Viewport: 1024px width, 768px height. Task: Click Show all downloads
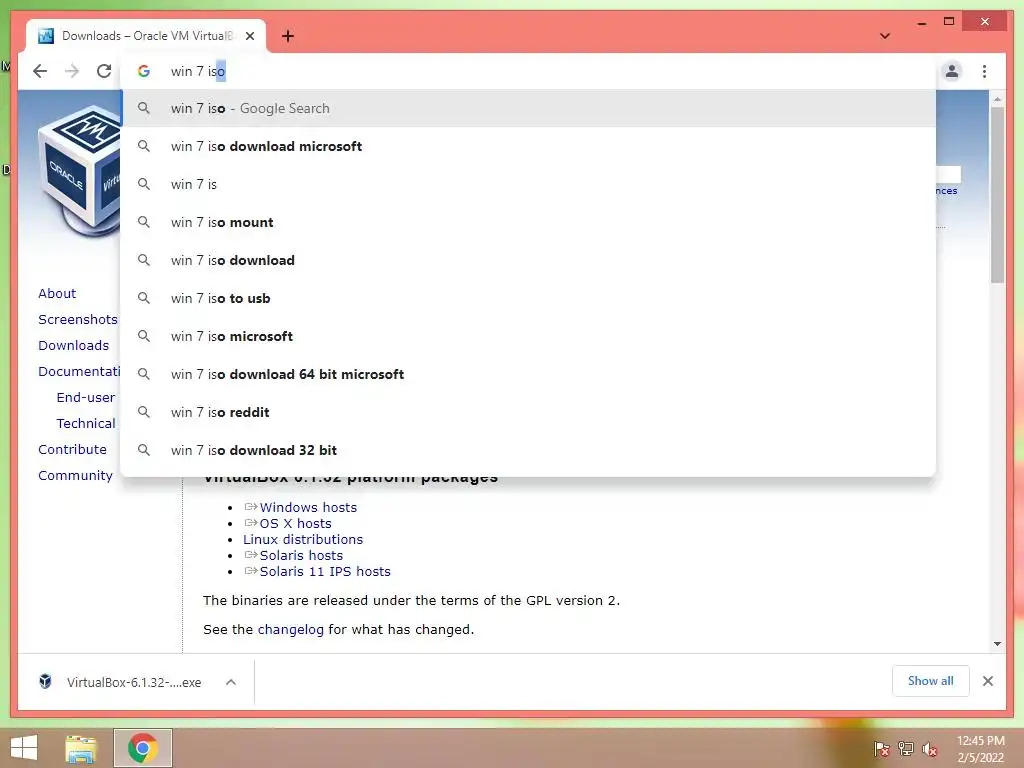(930, 681)
